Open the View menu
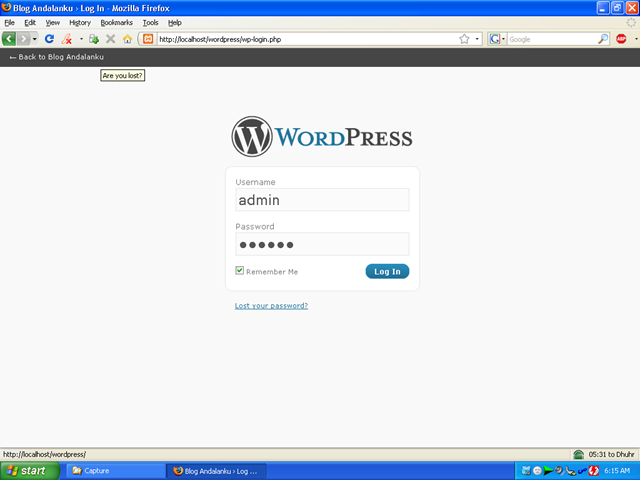Viewport: 640px width, 480px height. point(53,23)
